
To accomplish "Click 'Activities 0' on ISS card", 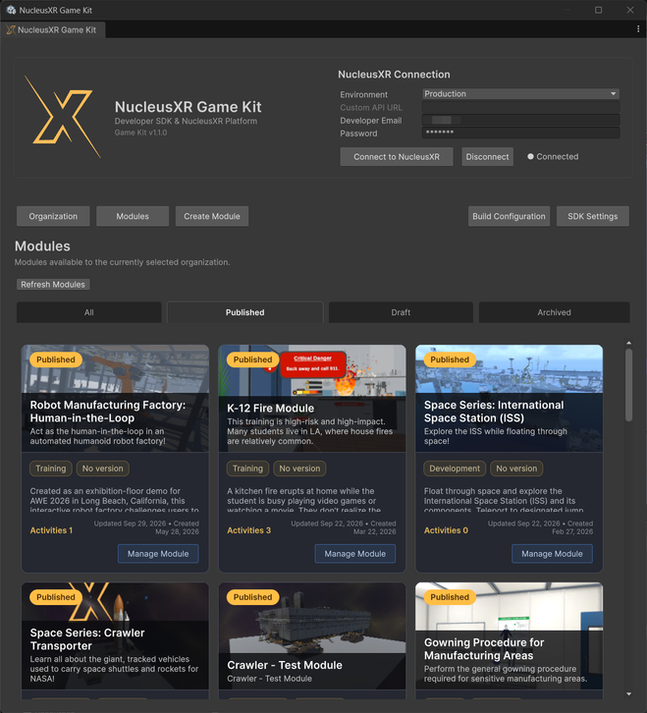I will (x=446, y=530).
